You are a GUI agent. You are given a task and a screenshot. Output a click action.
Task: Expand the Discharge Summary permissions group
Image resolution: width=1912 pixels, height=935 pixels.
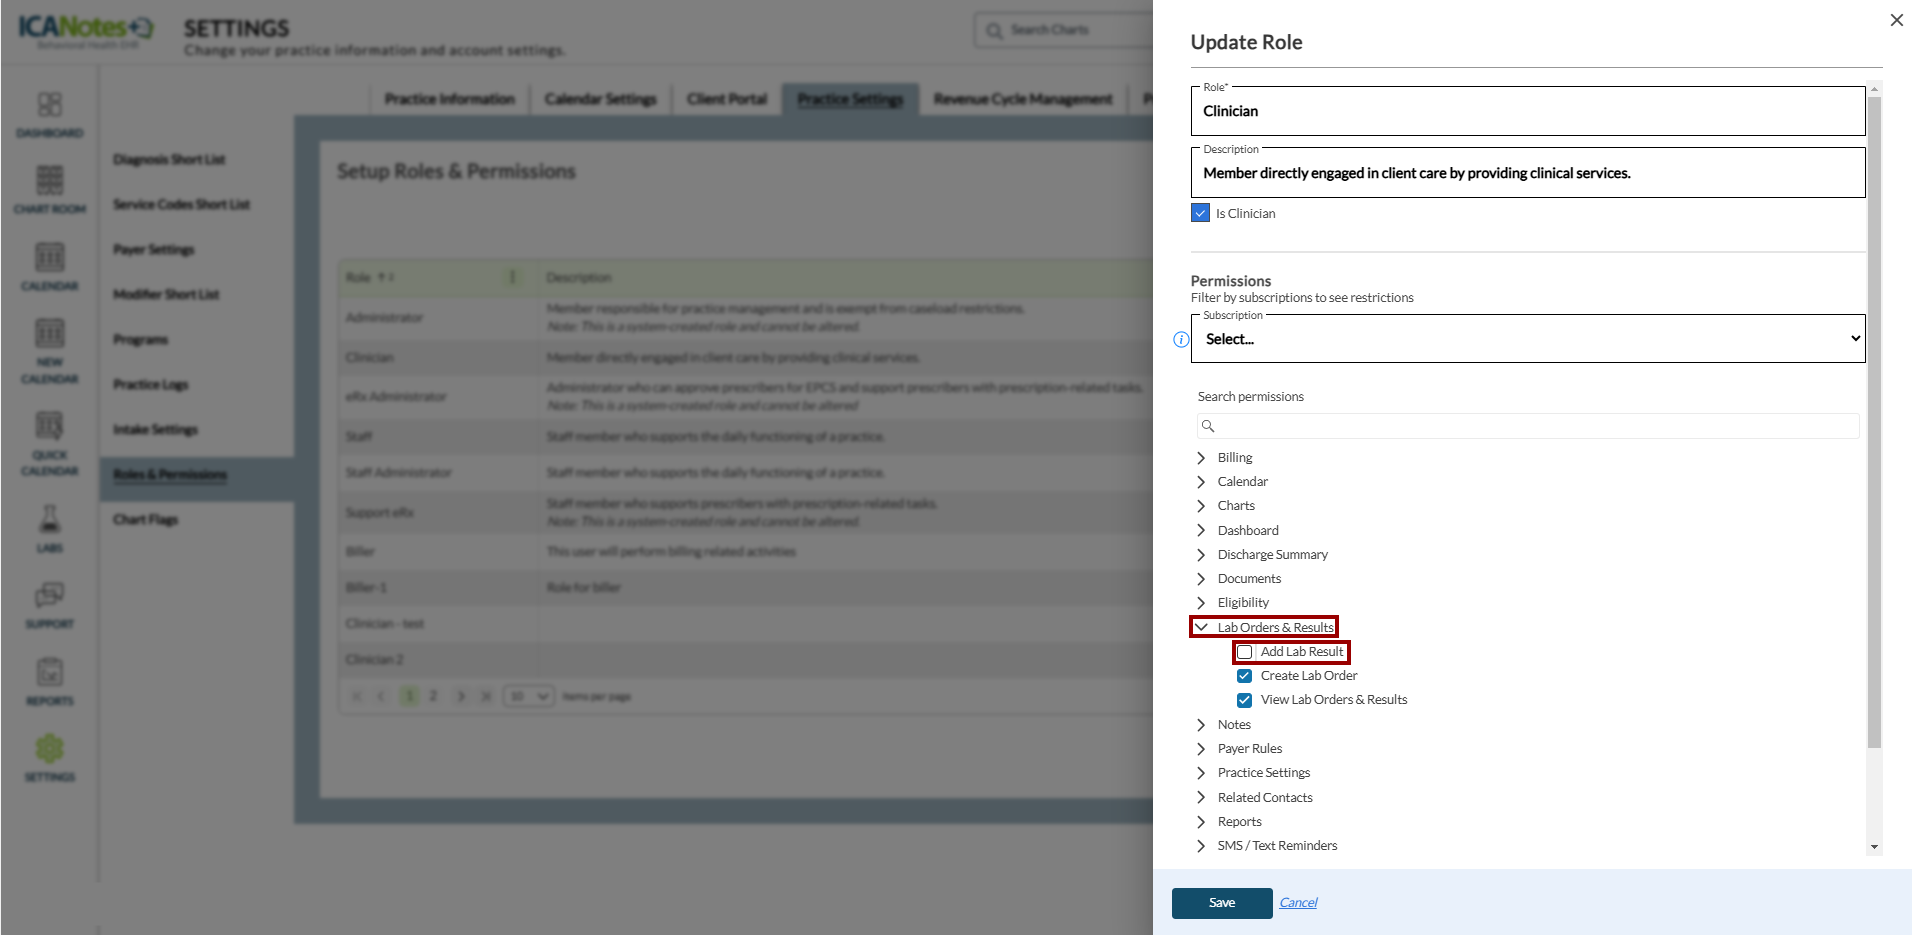coord(1201,555)
